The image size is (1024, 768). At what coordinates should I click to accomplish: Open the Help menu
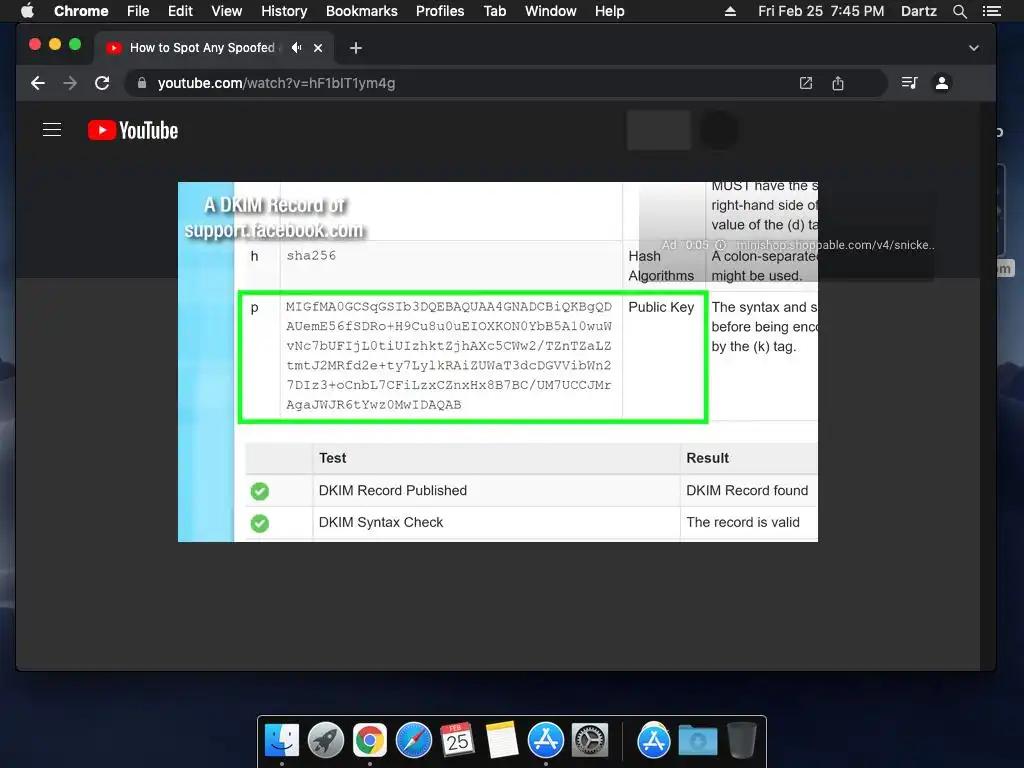pyautogui.click(x=609, y=11)
